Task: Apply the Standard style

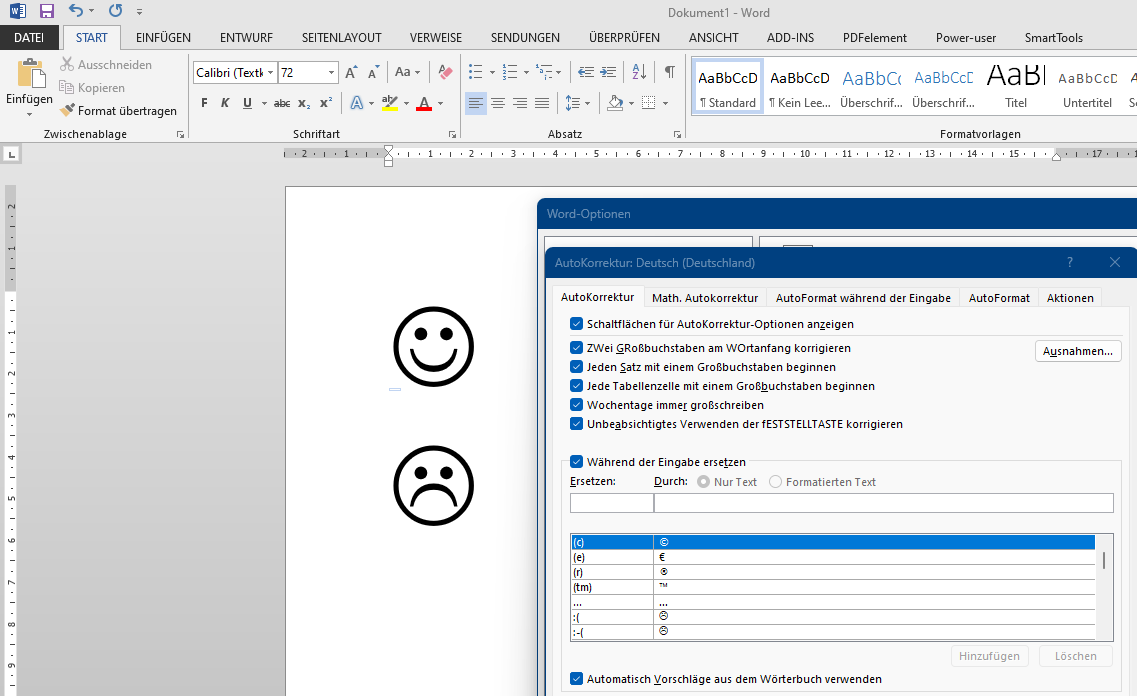Action: [727, 85]
